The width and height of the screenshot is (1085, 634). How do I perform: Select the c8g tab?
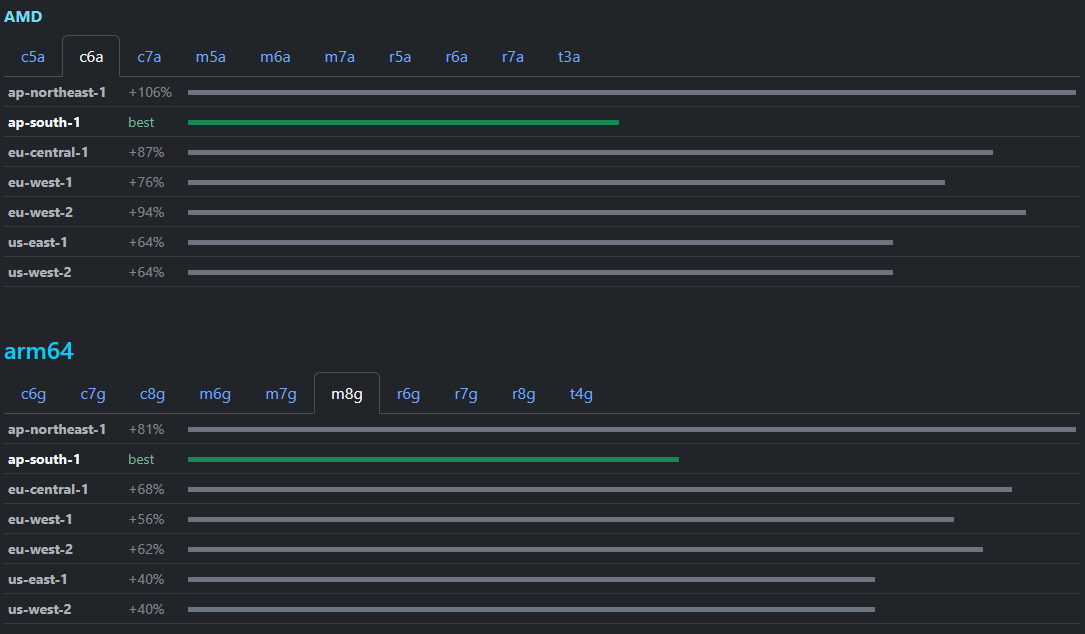(x=152, y=394)
